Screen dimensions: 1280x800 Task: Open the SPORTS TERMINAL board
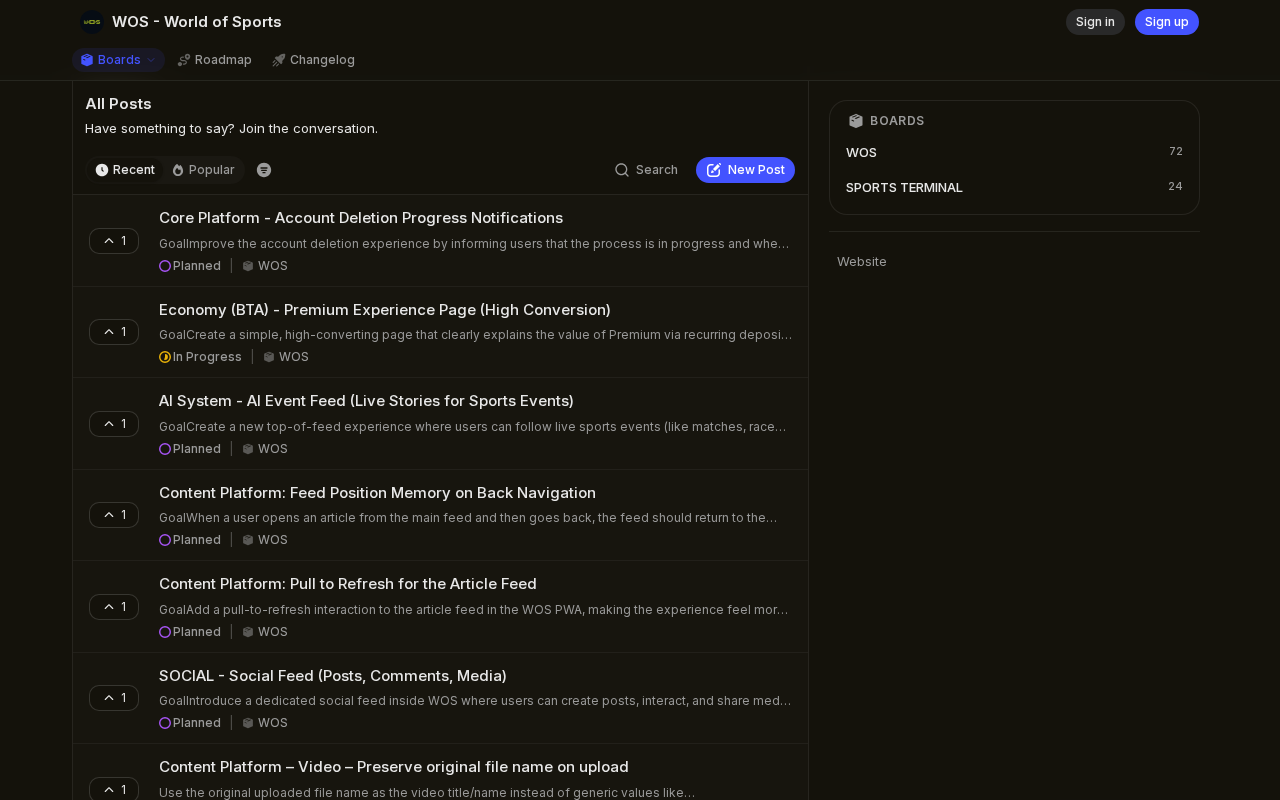click(904, 188)
